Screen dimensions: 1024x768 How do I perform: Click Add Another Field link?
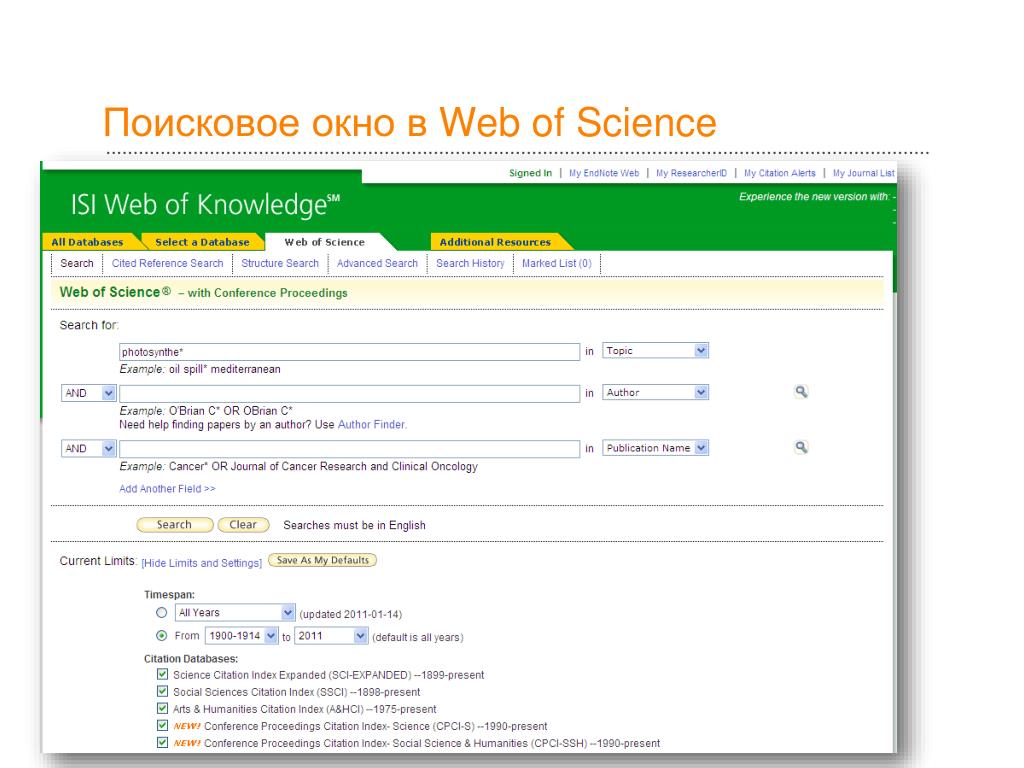point(167,488)
